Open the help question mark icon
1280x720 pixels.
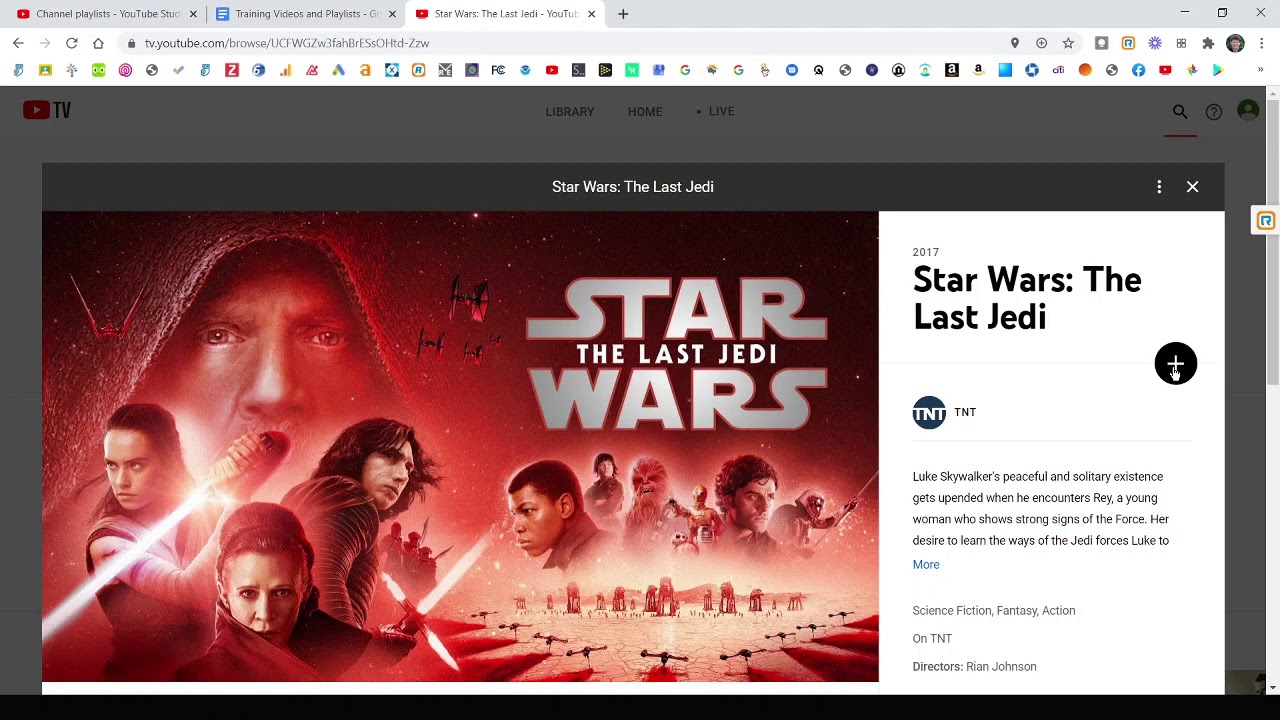point(1214,112)
